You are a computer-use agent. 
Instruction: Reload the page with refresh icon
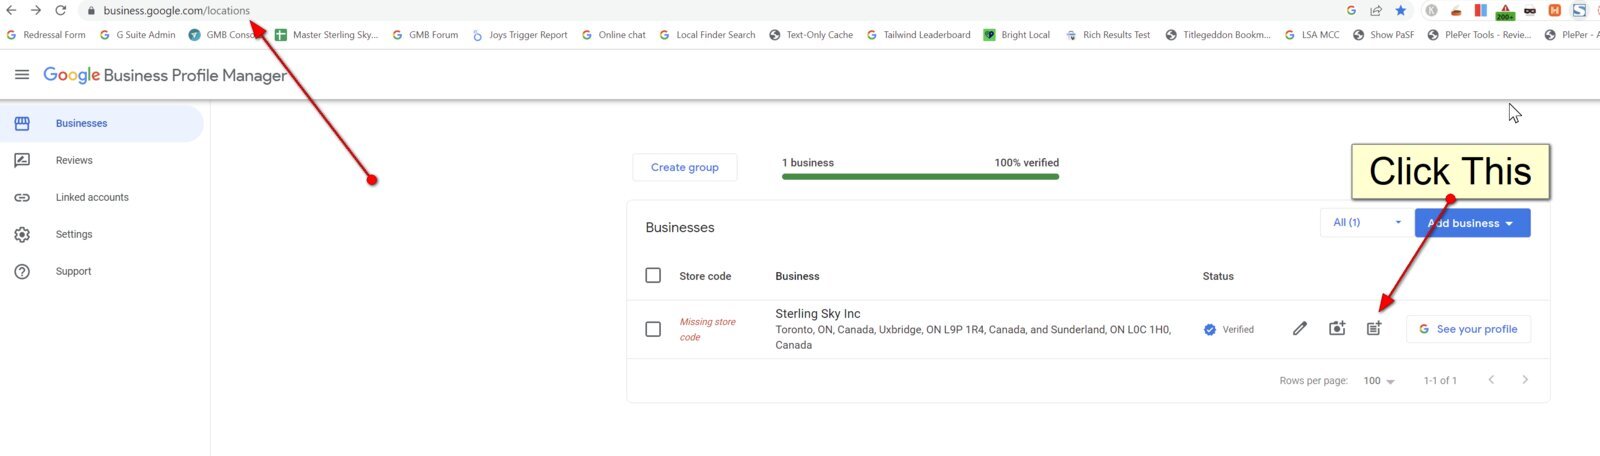click(60, 10)
